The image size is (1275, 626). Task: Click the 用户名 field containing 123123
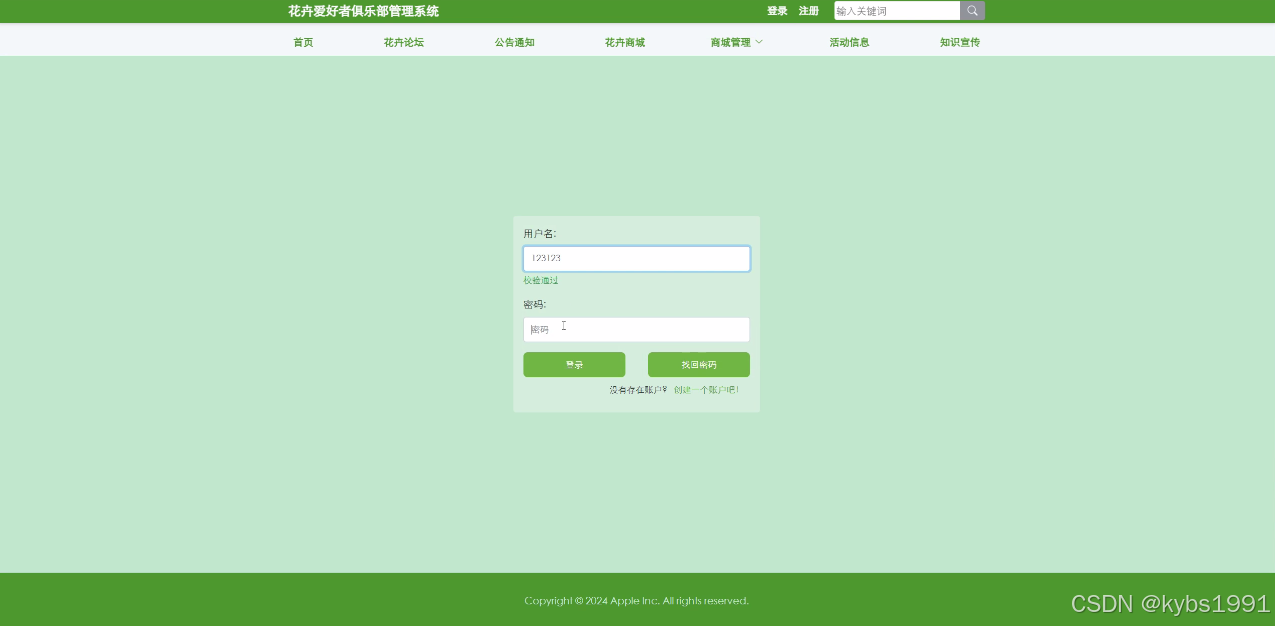pos(636,259)
